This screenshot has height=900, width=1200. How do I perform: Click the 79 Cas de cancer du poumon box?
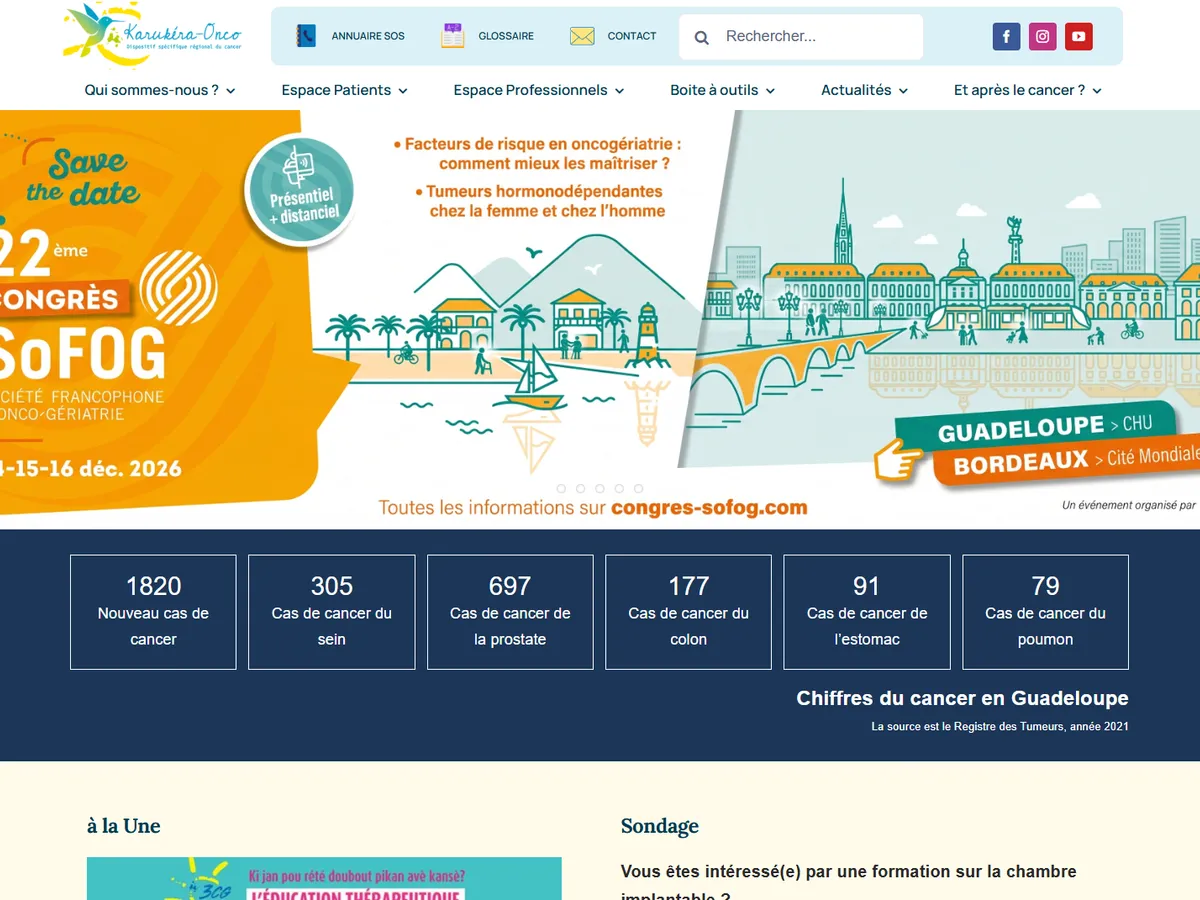pyautogui.click(x=1045, y=612)
